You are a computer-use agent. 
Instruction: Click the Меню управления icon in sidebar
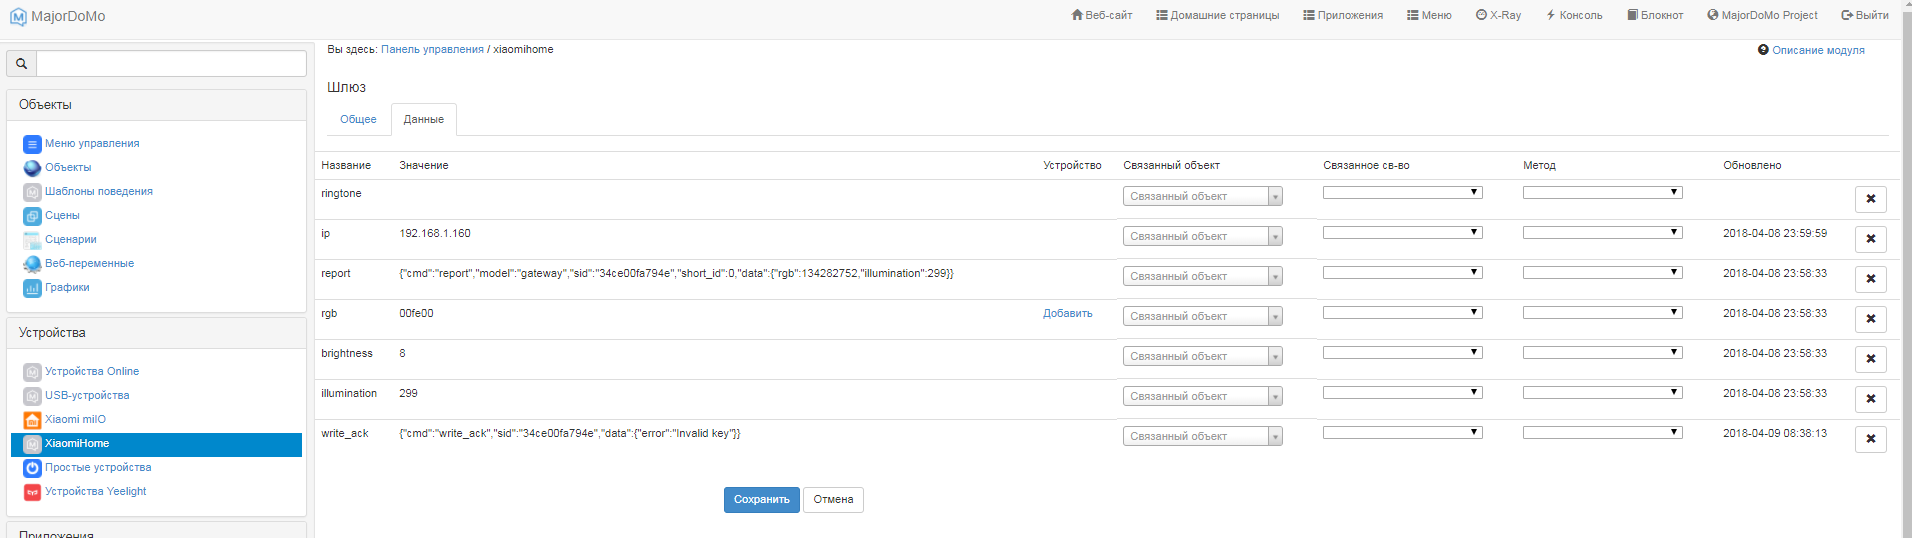32,144
